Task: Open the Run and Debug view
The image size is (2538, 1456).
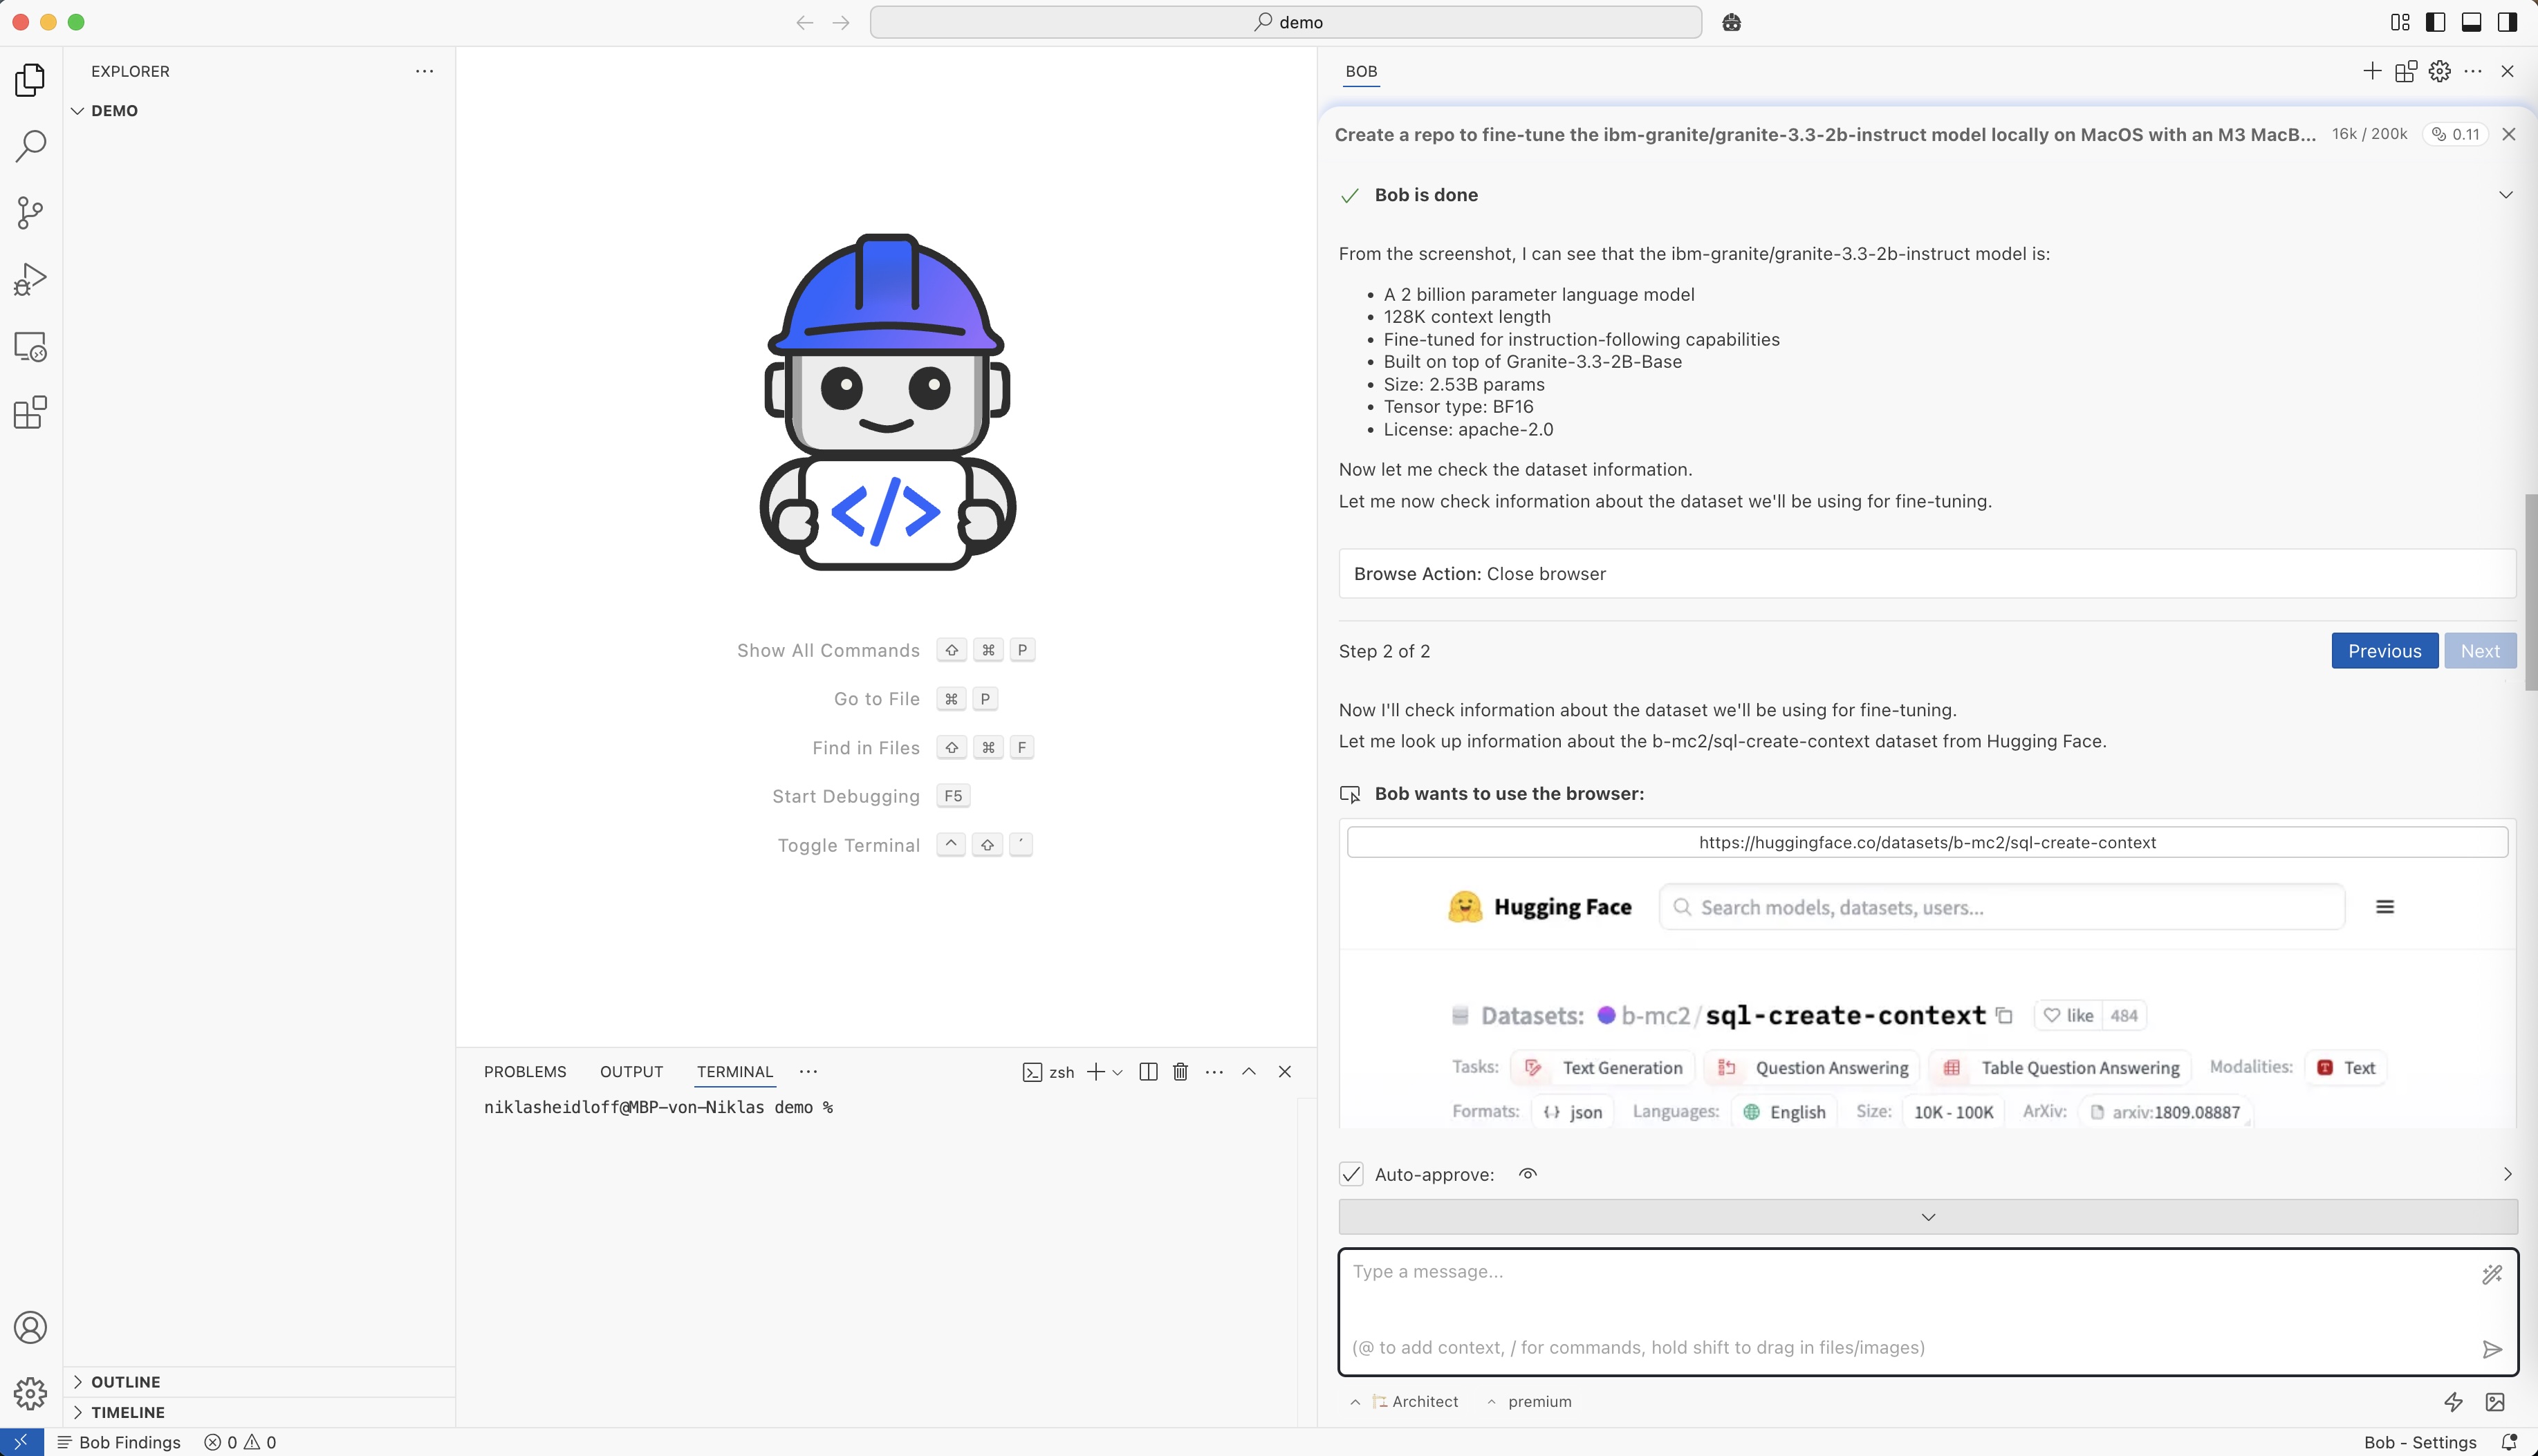Action: coord(30,279)
